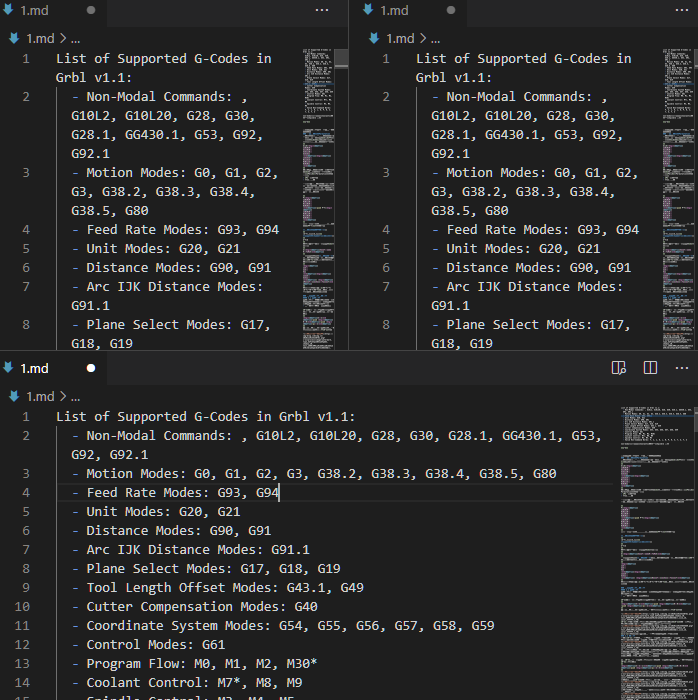Open 1.md breadcrumb in bottom editor
698x700 pixels.
(40, 396)
